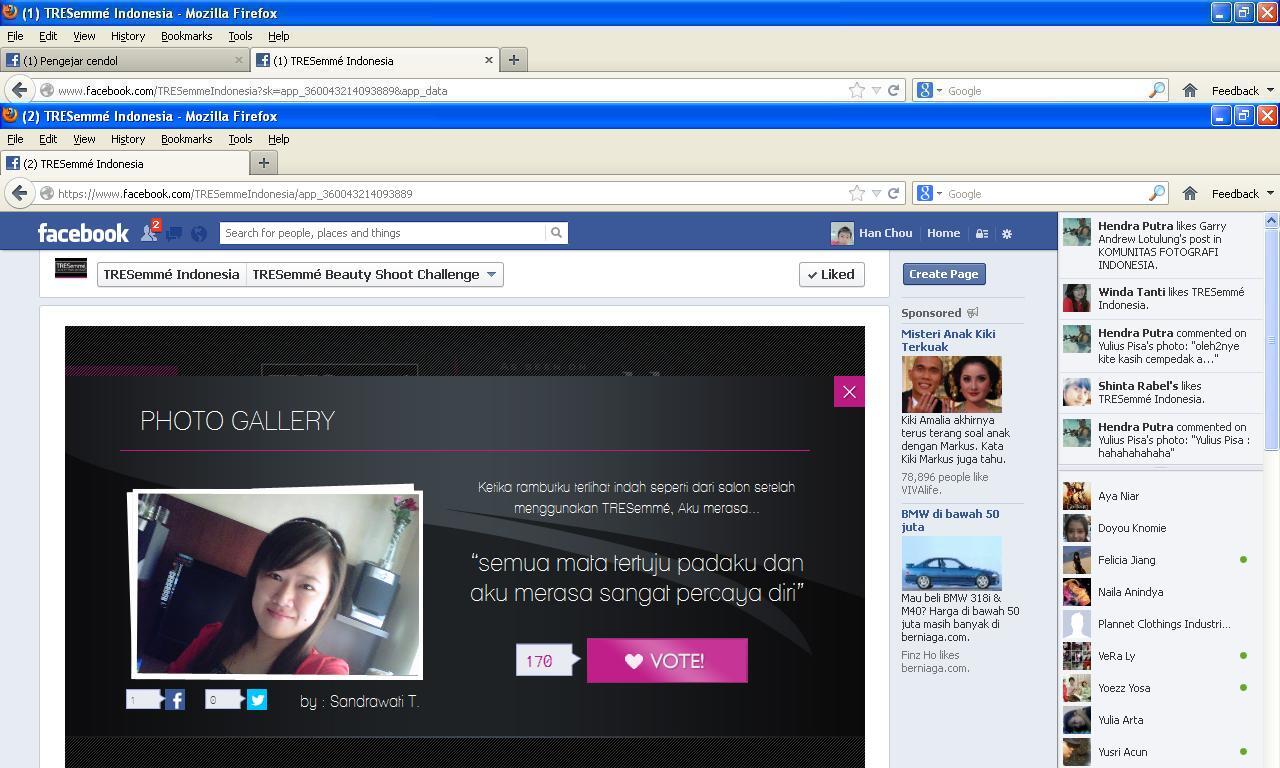Click the privacy shortcuts lock icon

tap(982, 234)
